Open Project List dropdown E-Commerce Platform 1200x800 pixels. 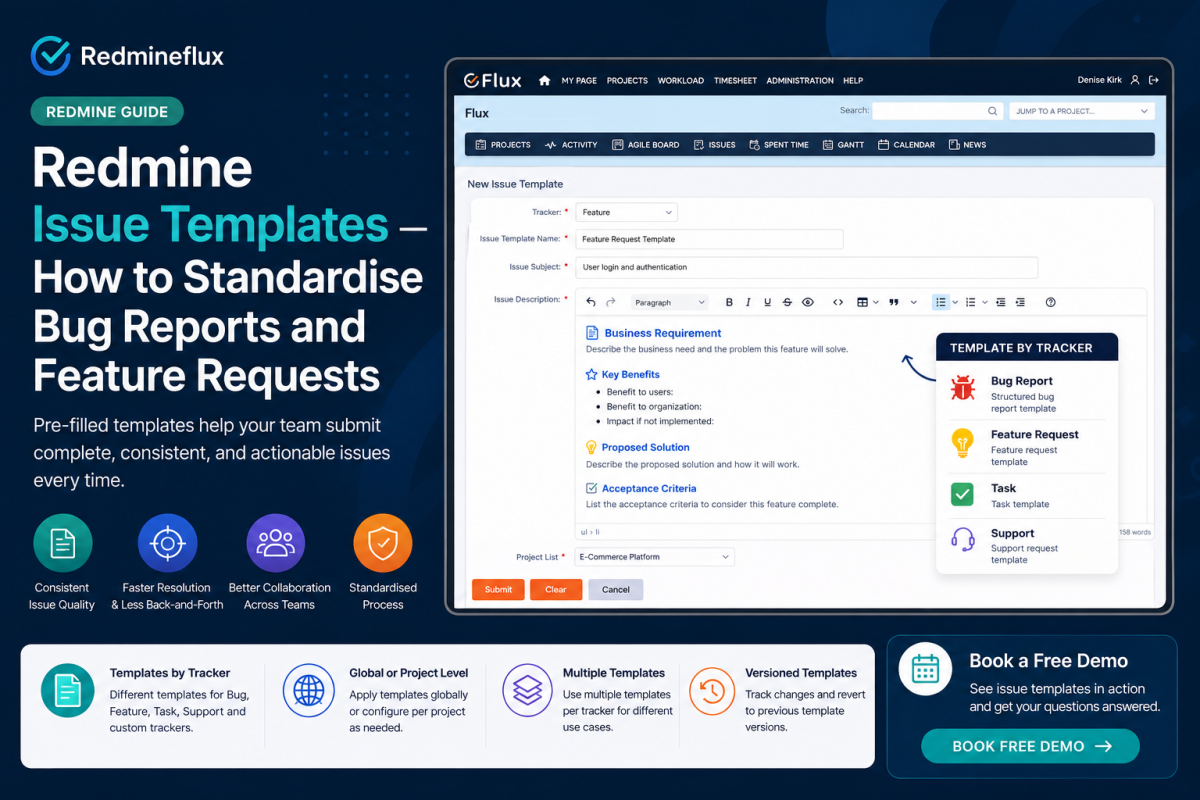coord(655,557)
